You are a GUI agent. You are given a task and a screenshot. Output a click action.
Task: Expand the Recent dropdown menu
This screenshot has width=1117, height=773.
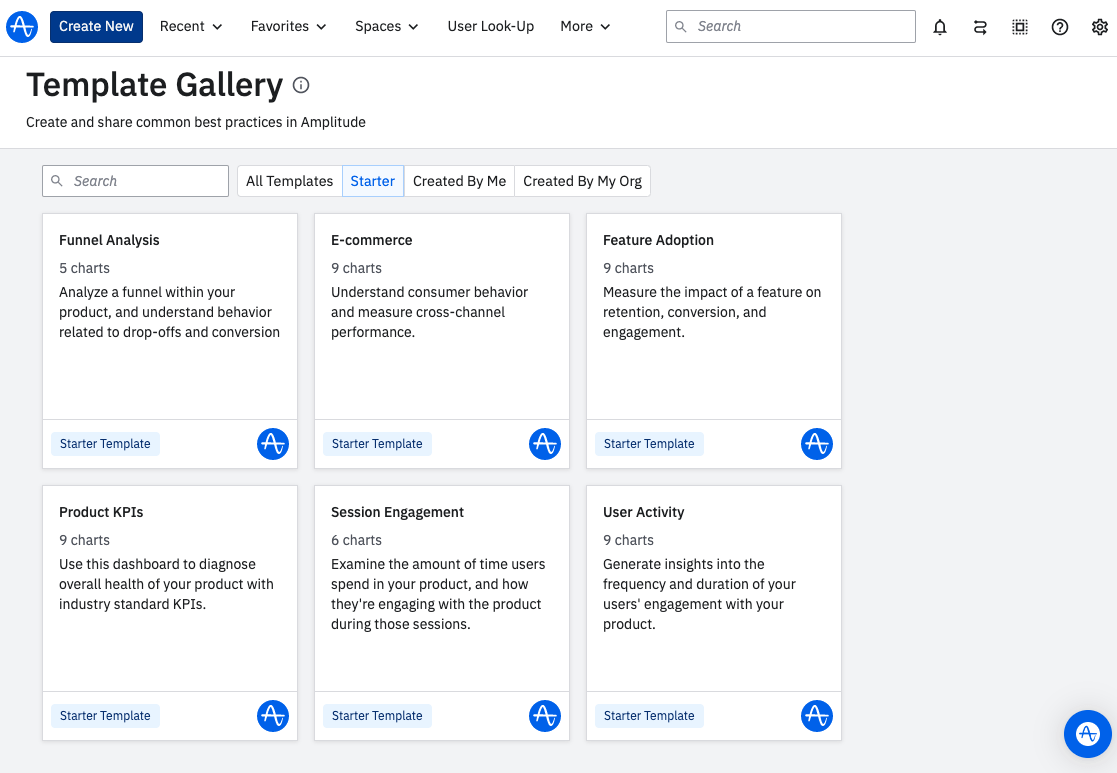[x=191, y=27]
